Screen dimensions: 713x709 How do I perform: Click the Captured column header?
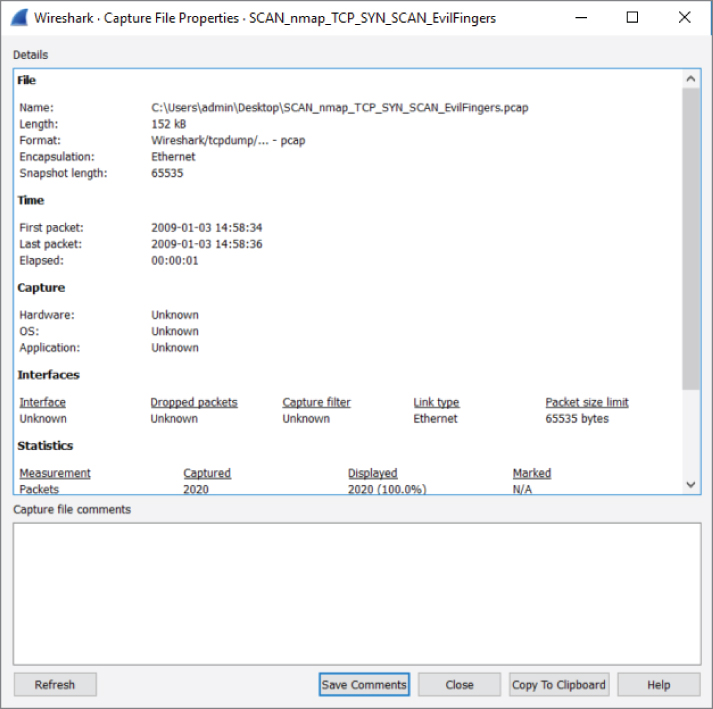[207, 473]
